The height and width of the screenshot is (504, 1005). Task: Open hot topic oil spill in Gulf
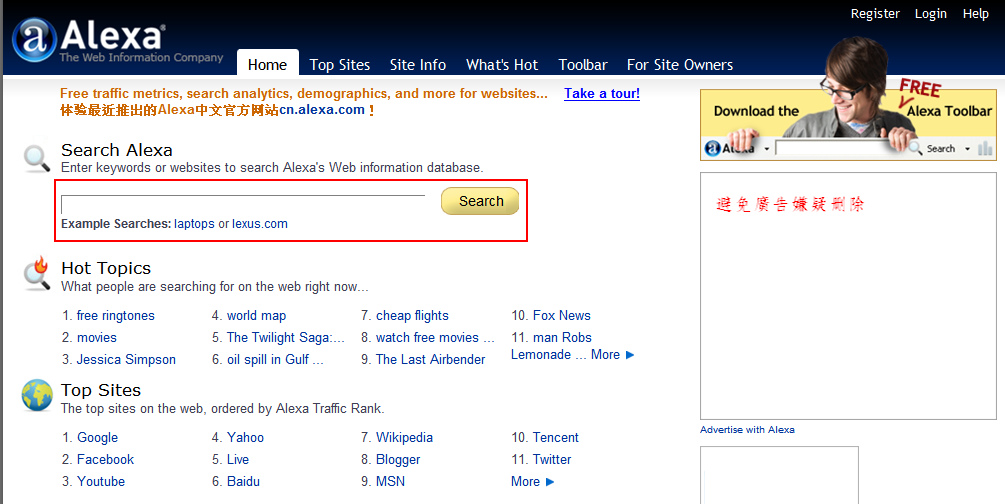tap(275, 359)
